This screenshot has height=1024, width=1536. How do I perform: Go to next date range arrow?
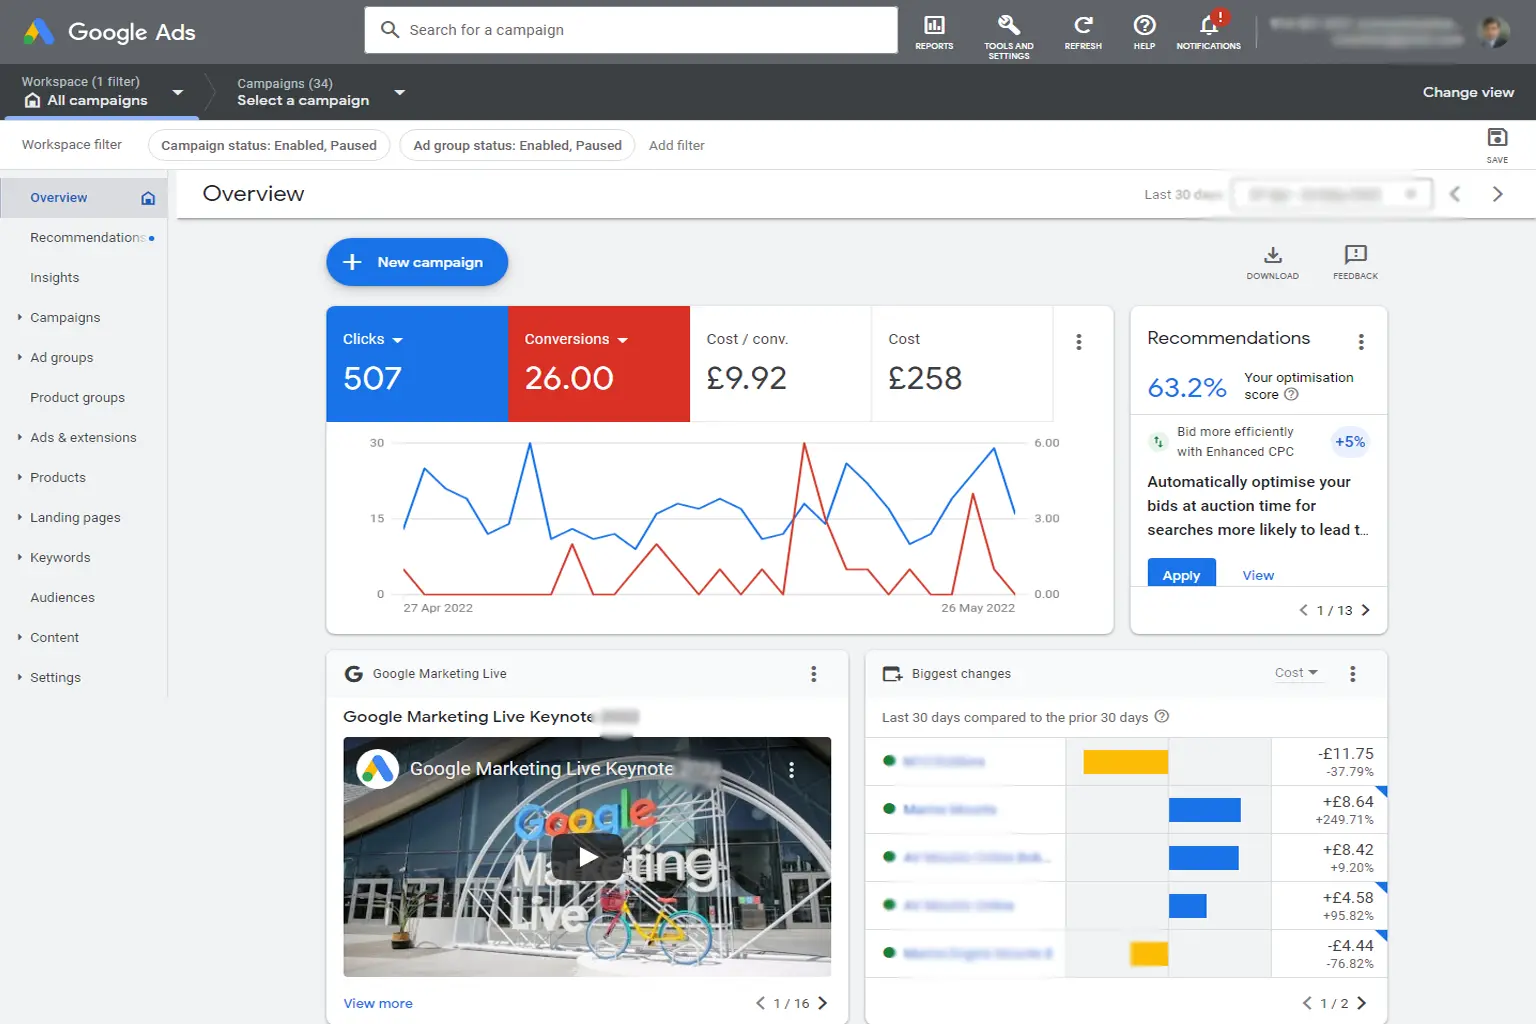1497,194
